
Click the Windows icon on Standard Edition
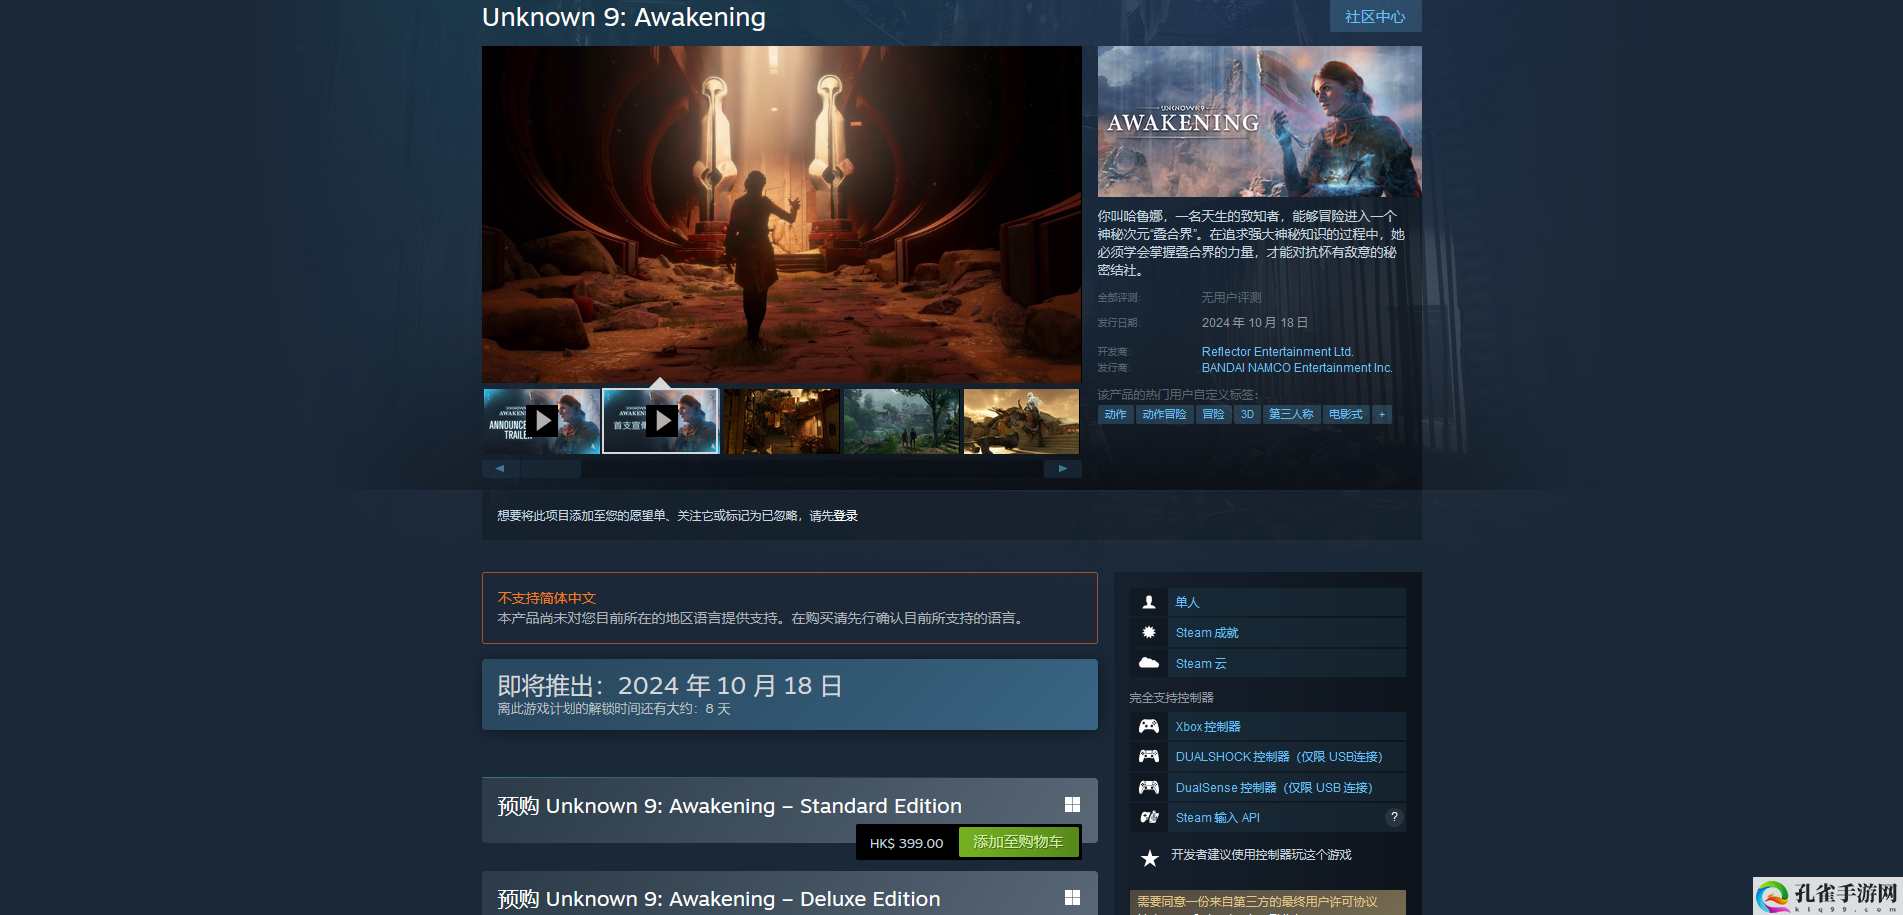pyautogui.click(x=1072, y=805)
